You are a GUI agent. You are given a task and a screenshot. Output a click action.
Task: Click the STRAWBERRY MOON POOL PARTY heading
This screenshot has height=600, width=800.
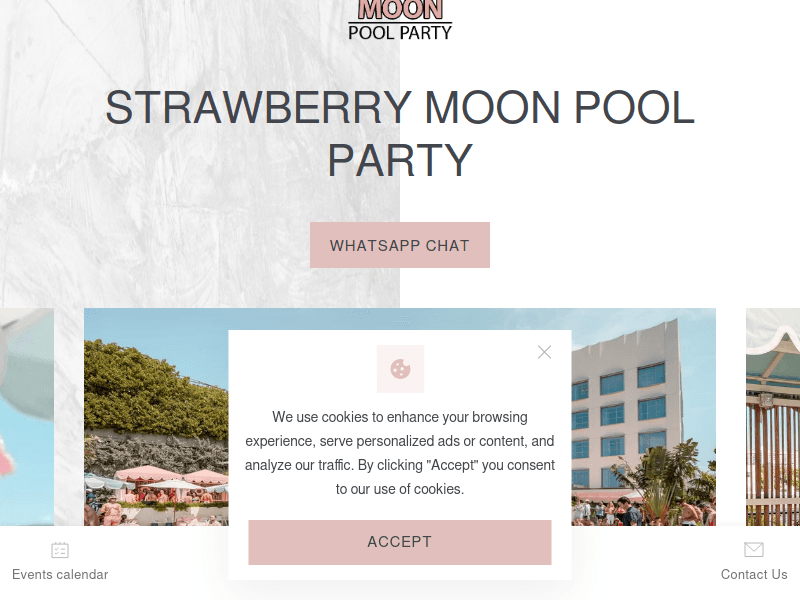click(x=400, y=133)
